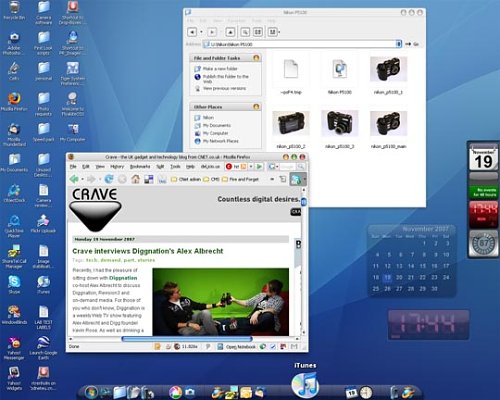The image size is (500, 400).
Task: Open the Recycle Bin desktop icon
Action: [14, 10]
